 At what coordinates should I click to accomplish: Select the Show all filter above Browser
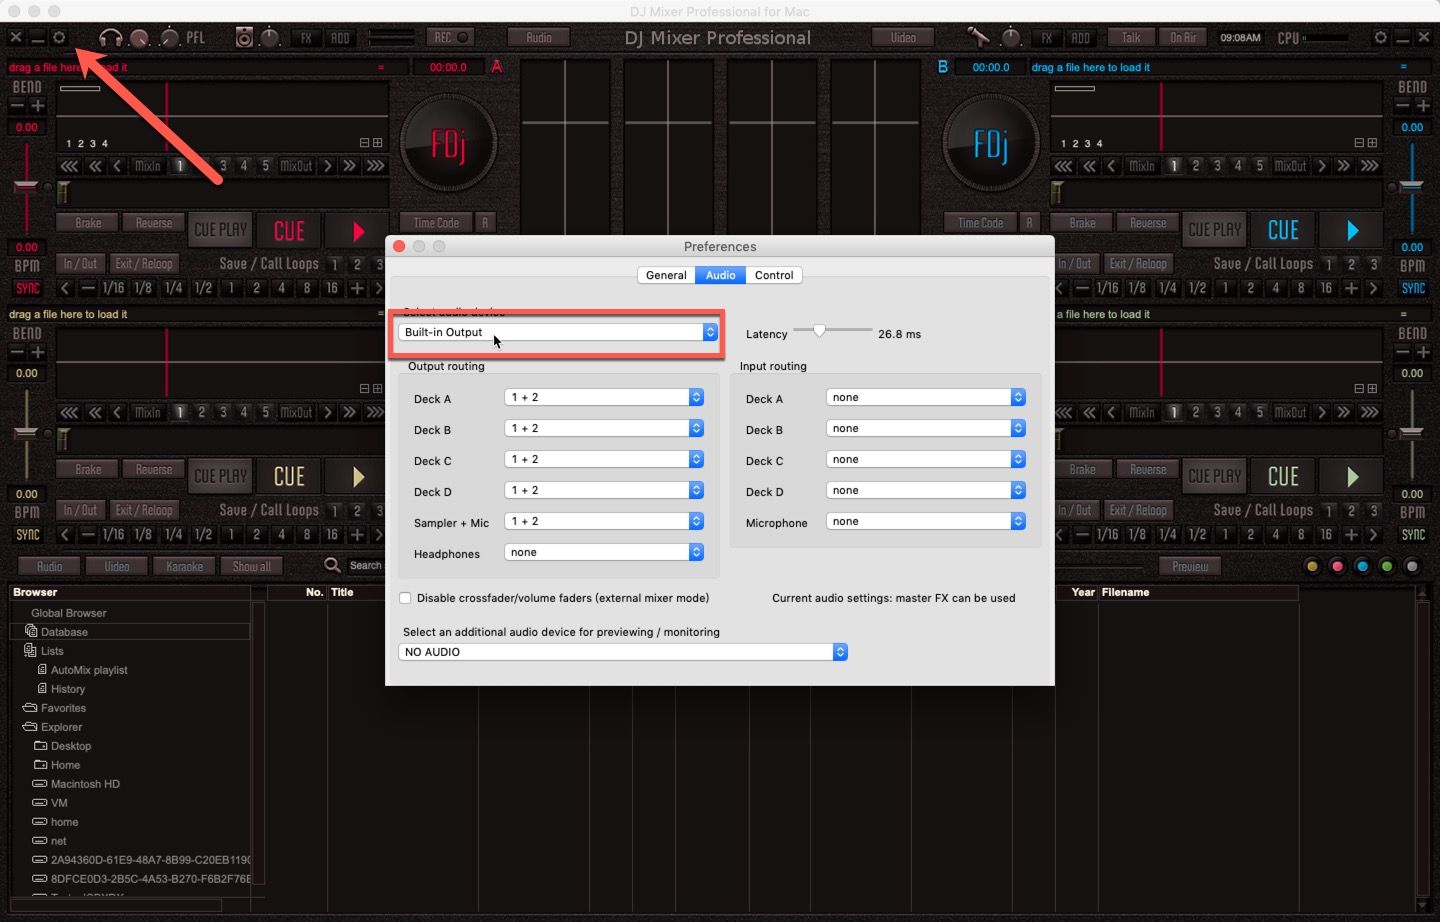coord(251,566)
